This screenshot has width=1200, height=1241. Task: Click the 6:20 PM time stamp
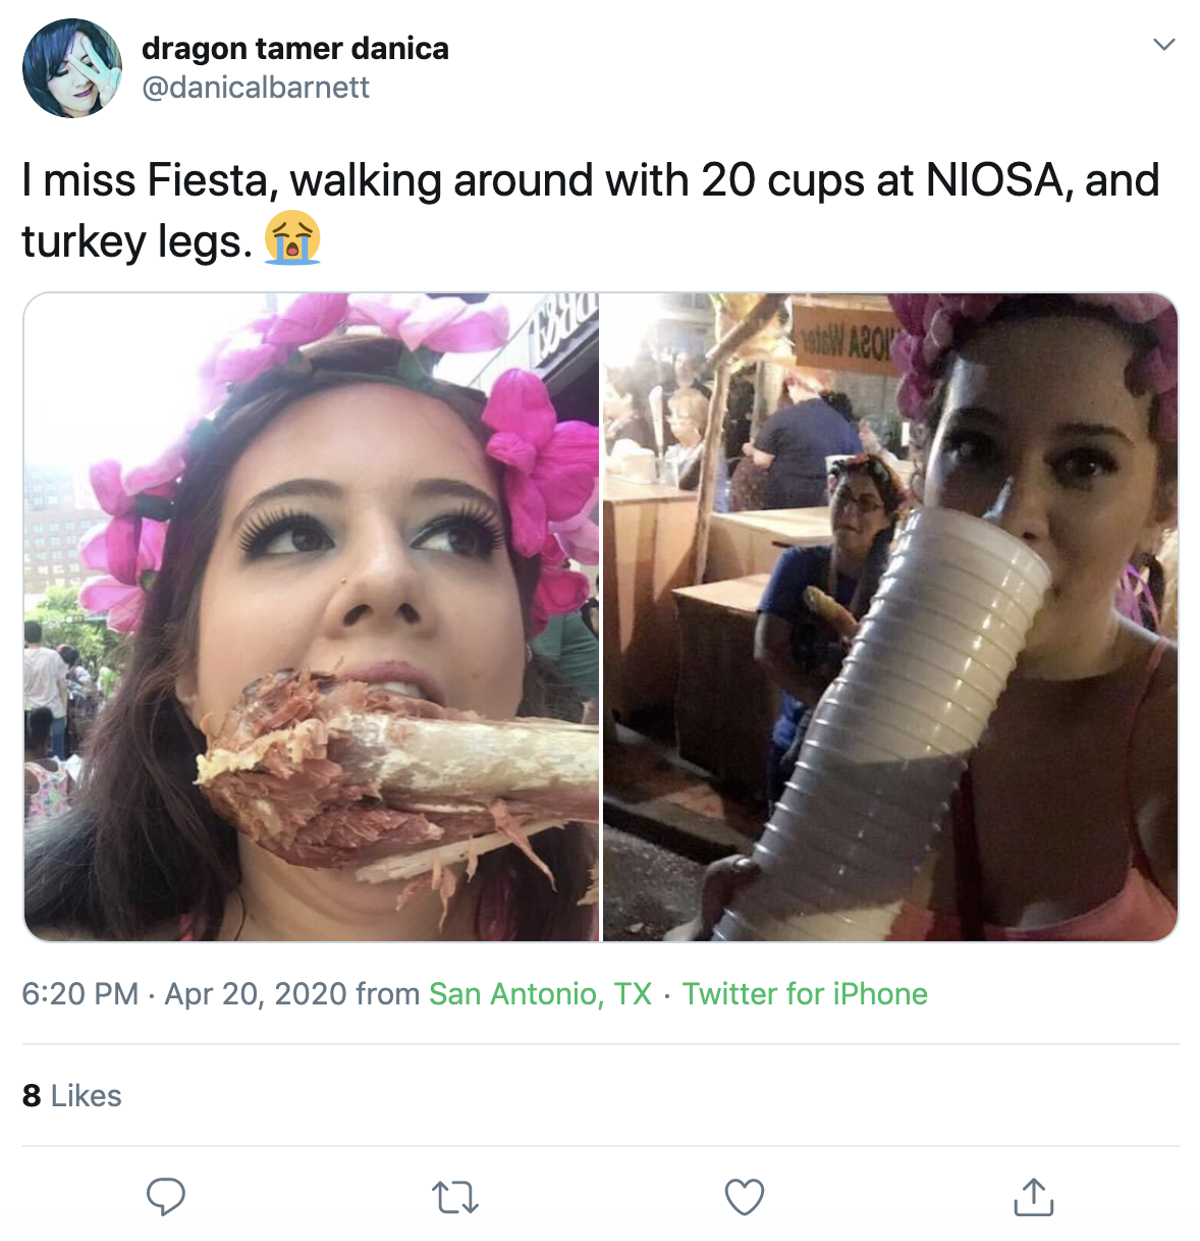coord(80,994)
